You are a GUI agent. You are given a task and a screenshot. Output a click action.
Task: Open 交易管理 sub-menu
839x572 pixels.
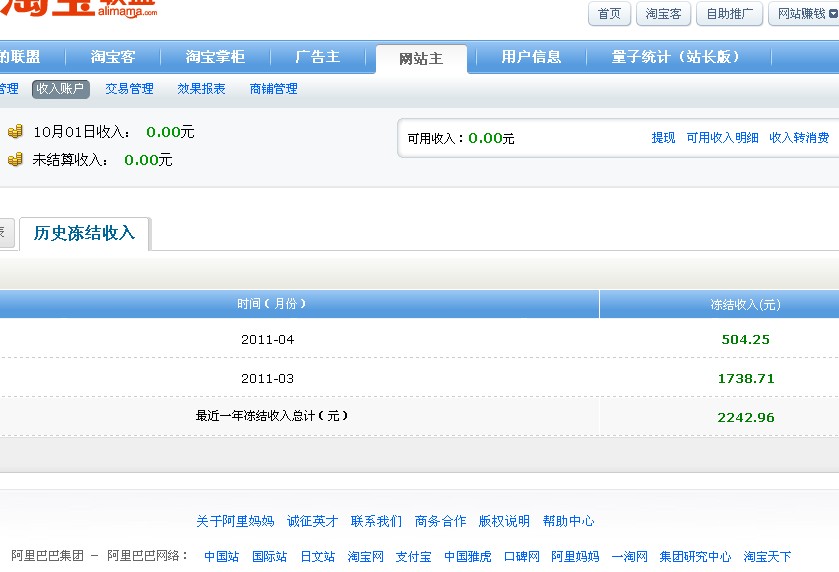pyautogui.click(x=129, y=89)
